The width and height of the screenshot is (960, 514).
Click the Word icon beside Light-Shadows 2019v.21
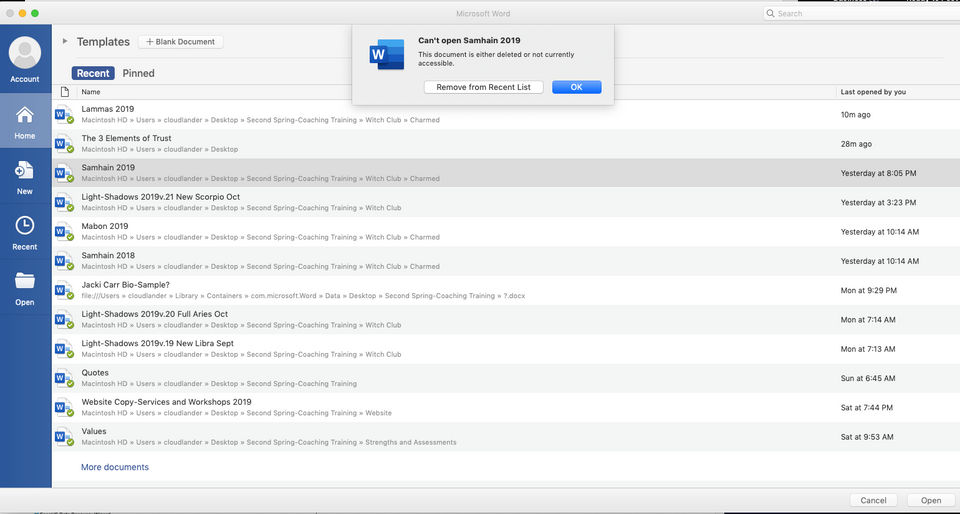pos(64,203)
